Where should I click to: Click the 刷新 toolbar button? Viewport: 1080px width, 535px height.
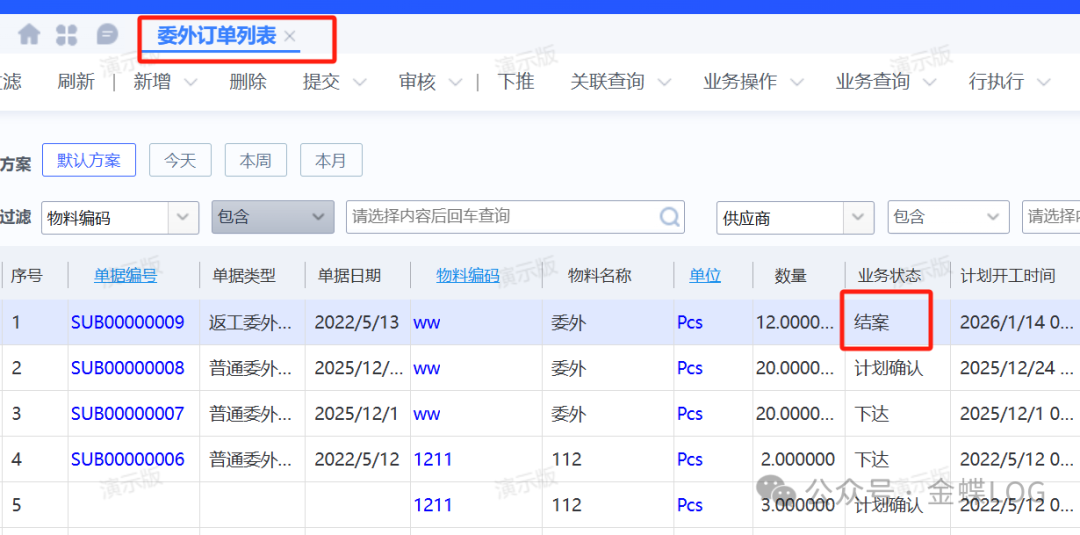76,82
